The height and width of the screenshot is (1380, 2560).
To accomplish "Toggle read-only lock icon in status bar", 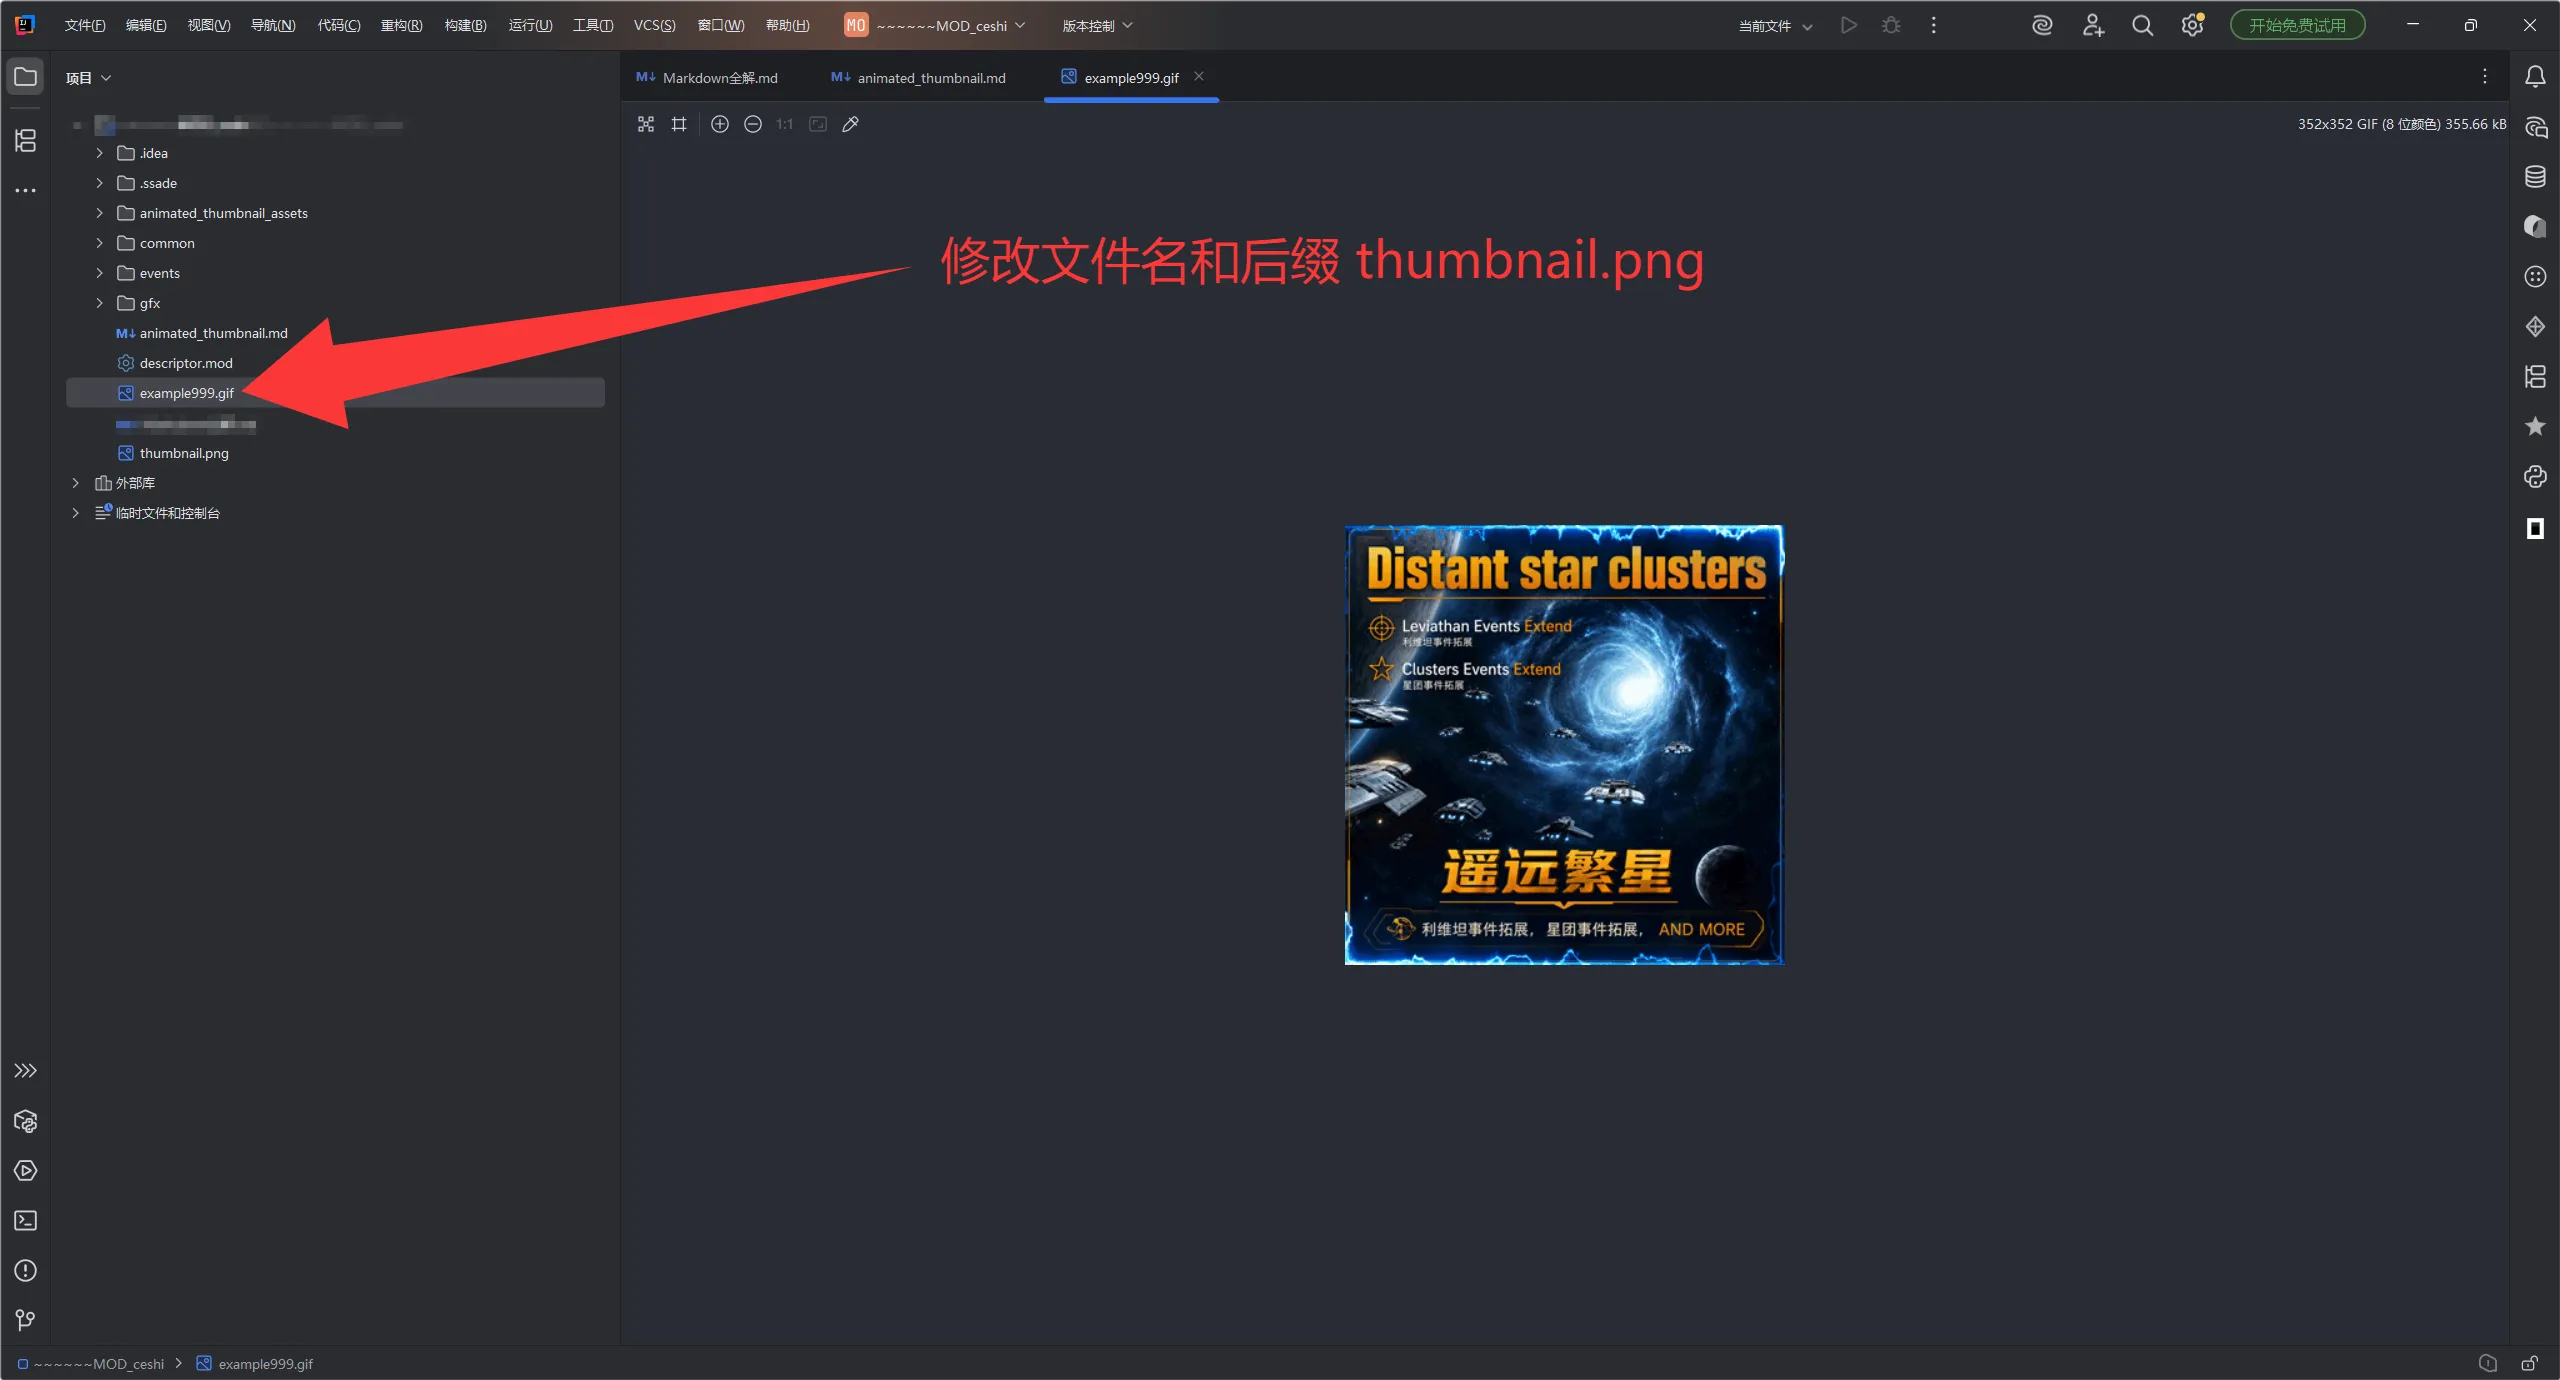I will [2530, 1364].
